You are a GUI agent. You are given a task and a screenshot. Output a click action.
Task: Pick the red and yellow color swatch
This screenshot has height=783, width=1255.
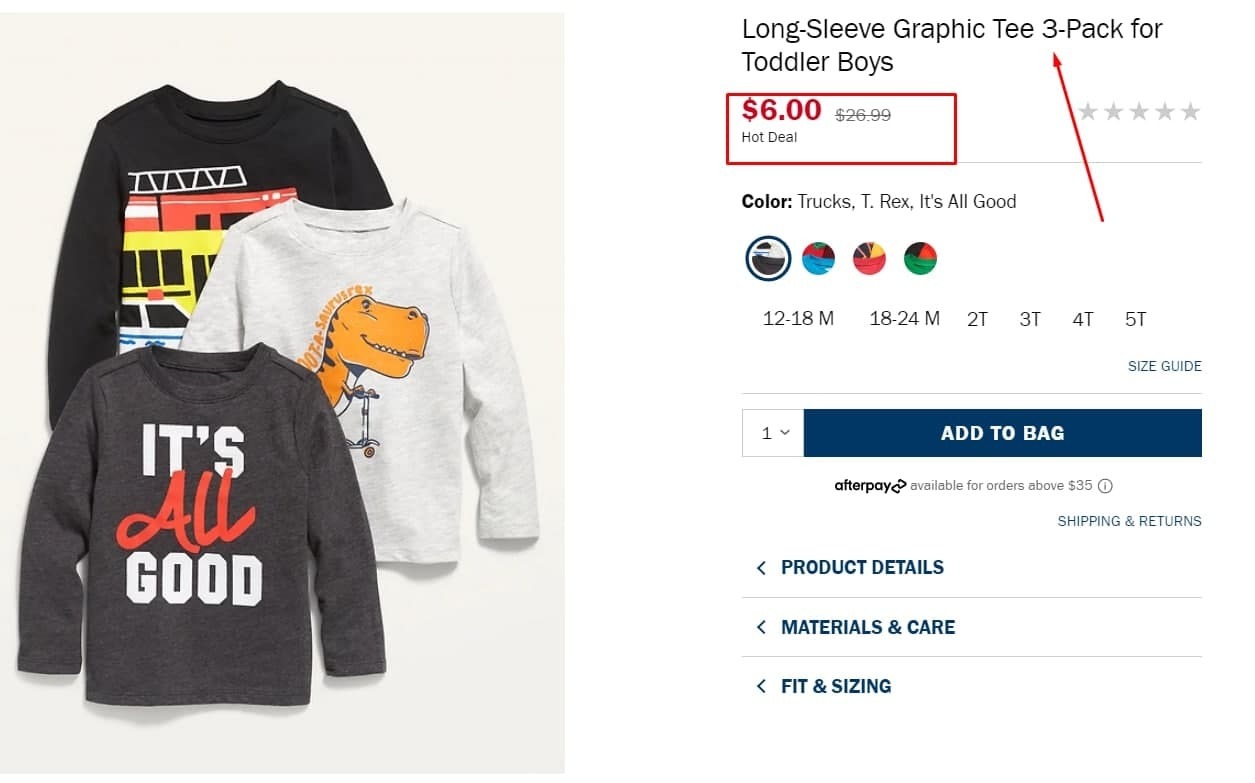tap(869, 259)
